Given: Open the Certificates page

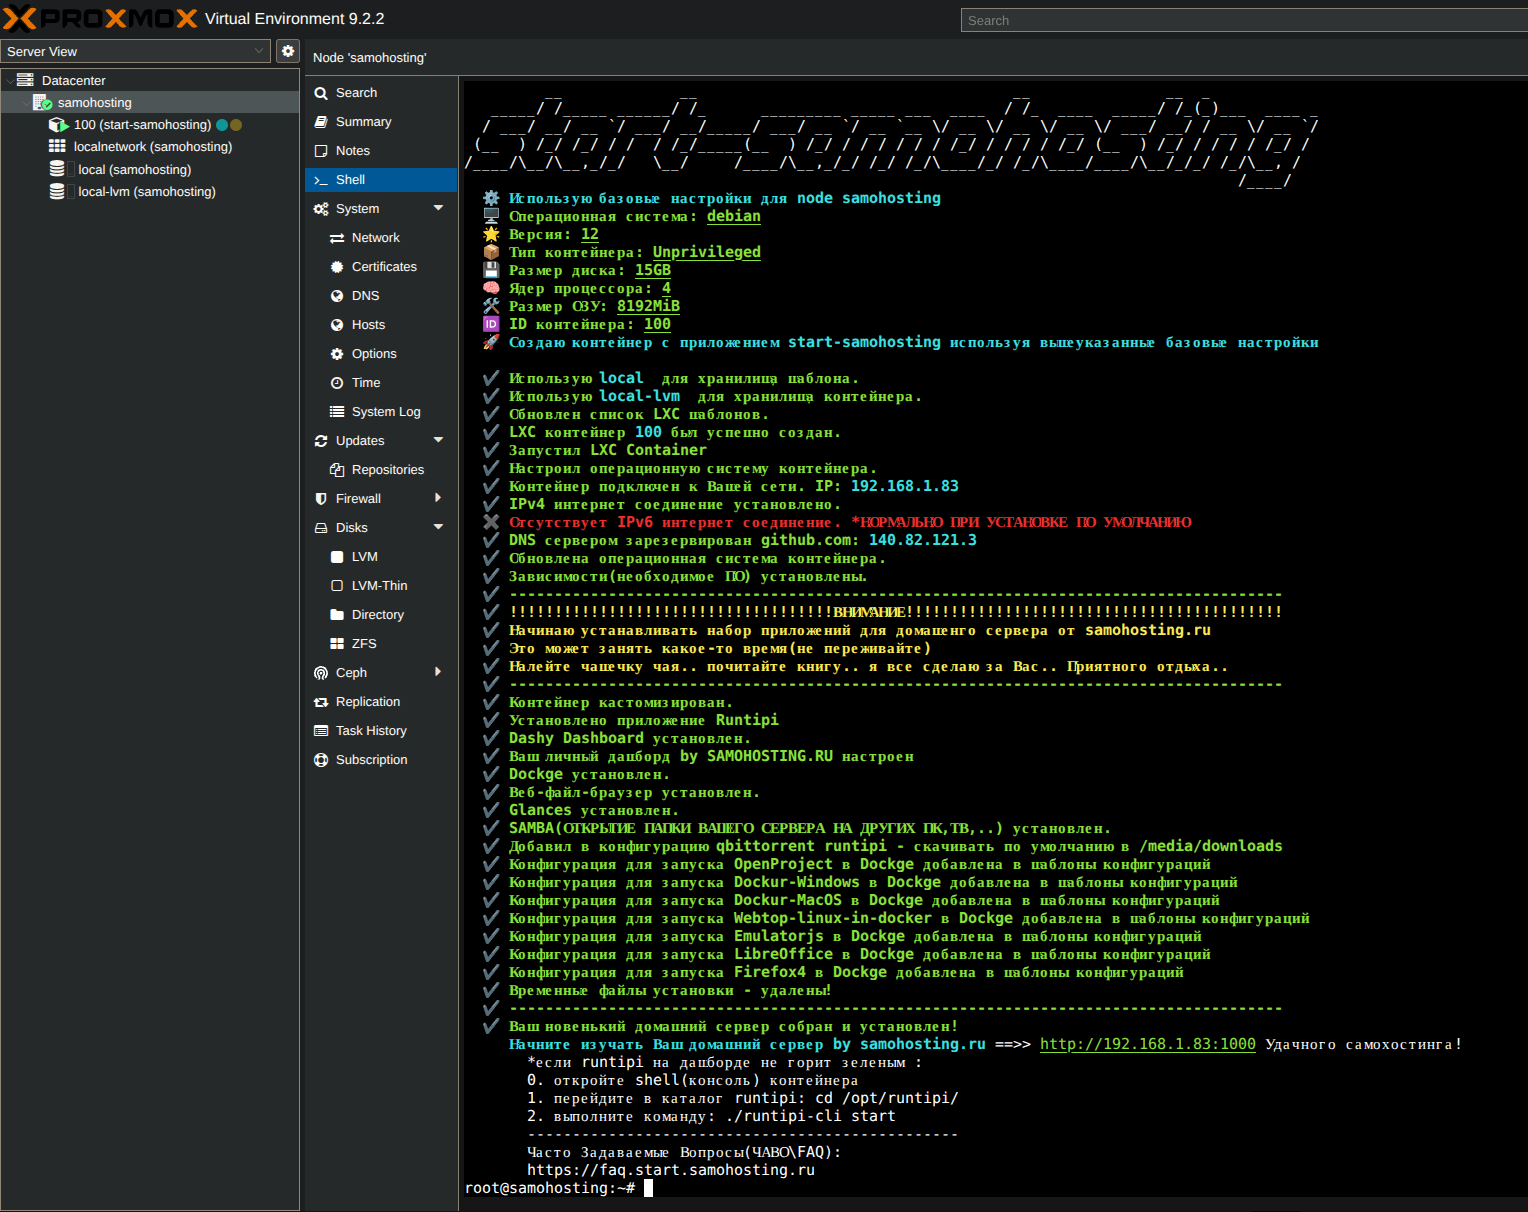Looking at the screenshot, I should [381, 267].
